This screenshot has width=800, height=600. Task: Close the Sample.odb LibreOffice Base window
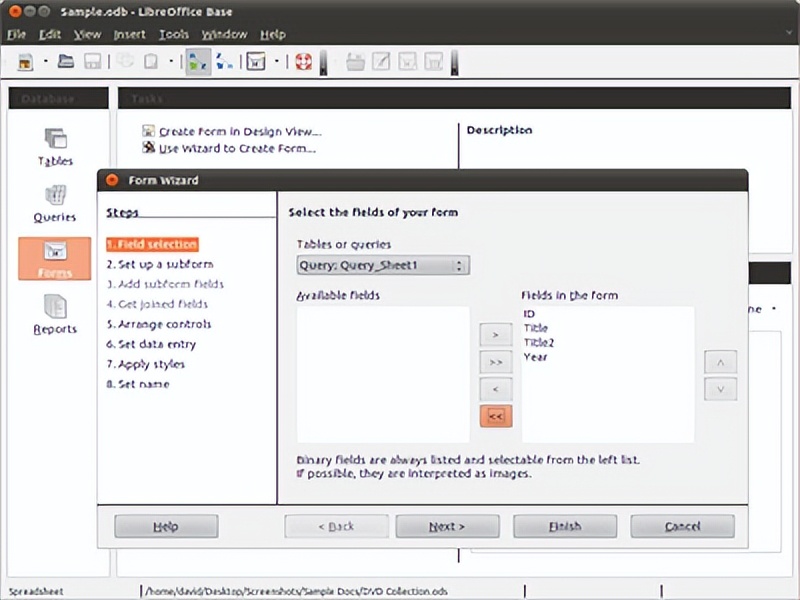pyautogui.click(x=15, y=11)
